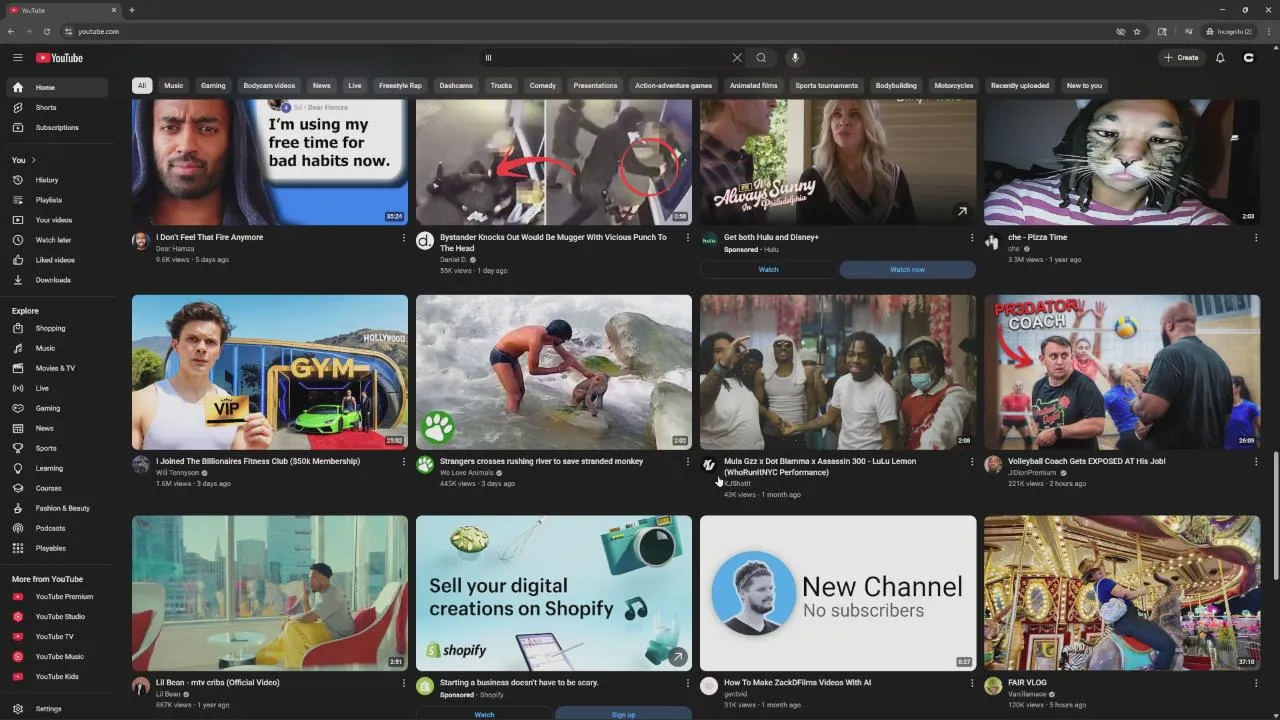1280x720 pixels.
Task: Open Billionaires Fitness Club video thumbnail
Action: (270, 372)
